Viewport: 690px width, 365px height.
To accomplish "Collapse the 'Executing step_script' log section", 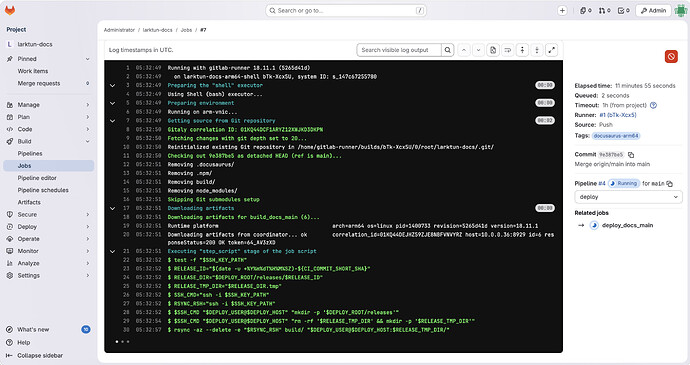I will point(113,251).
